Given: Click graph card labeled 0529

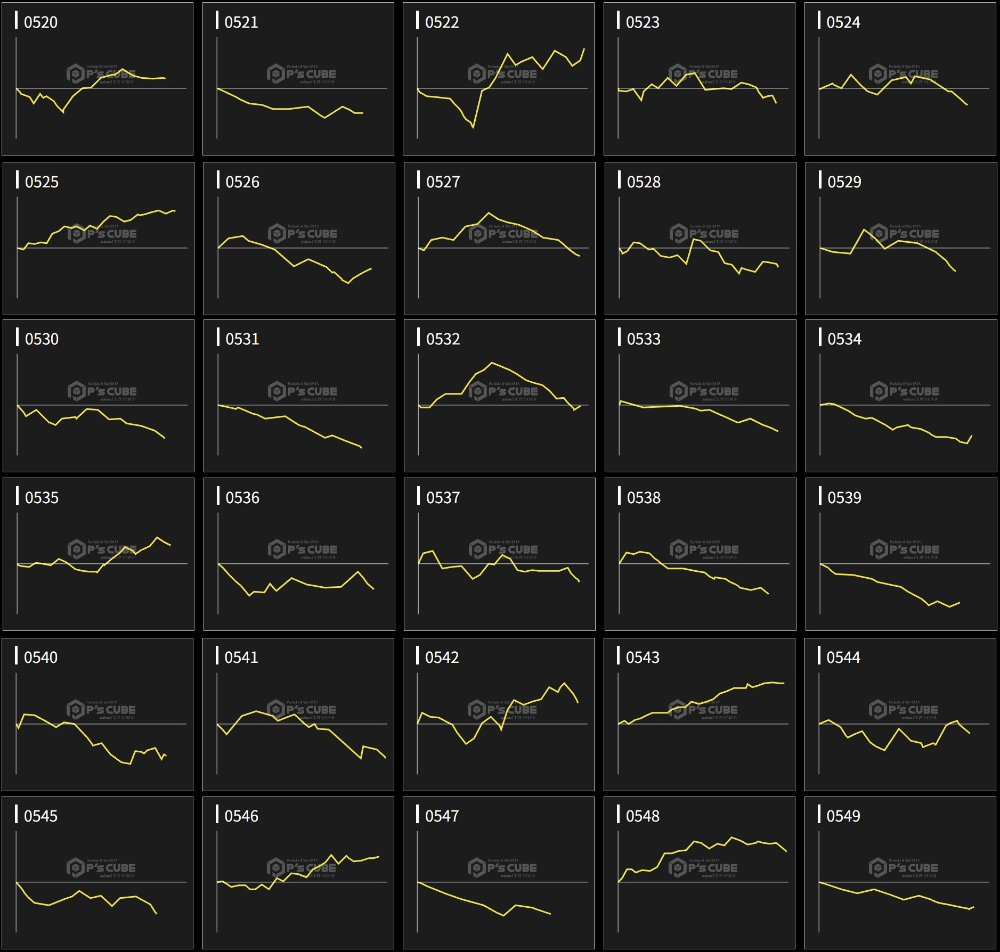Looking at the screenshot, I should click(900, 238).
